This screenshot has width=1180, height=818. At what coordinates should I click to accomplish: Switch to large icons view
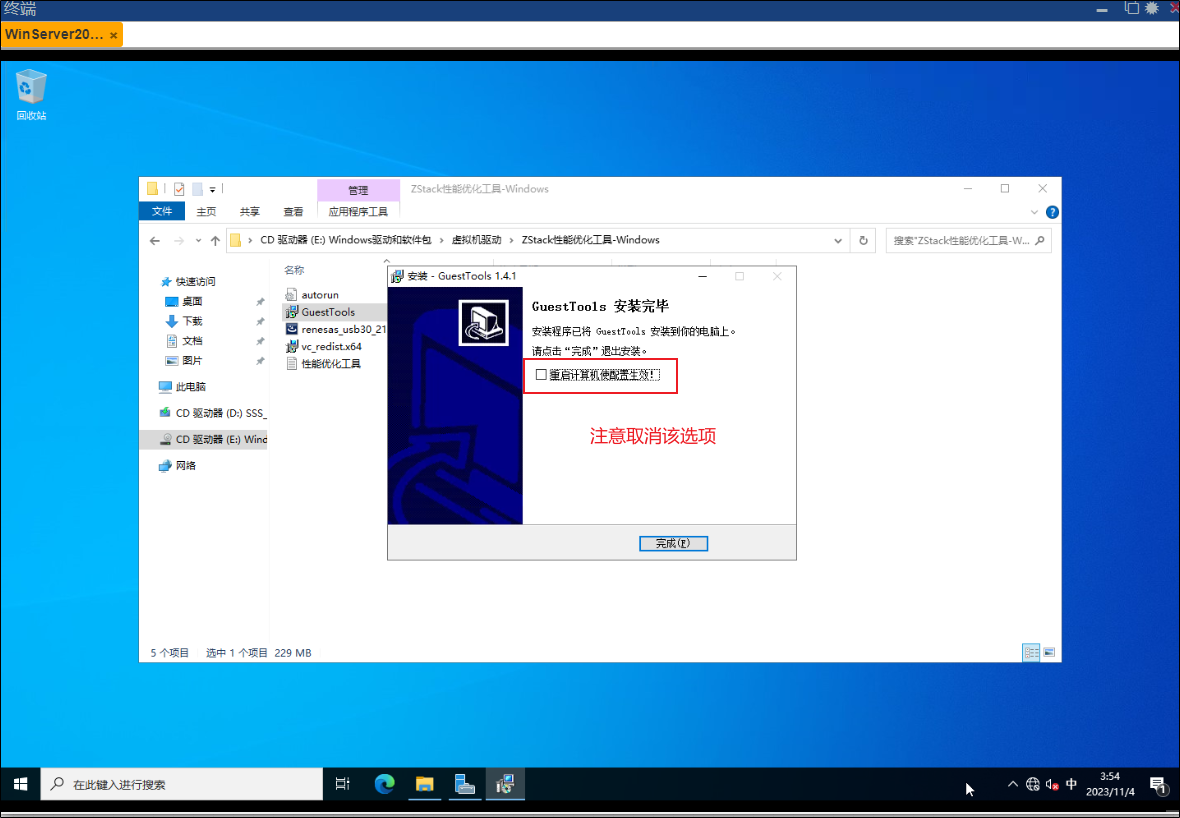tap(1049, 652)
